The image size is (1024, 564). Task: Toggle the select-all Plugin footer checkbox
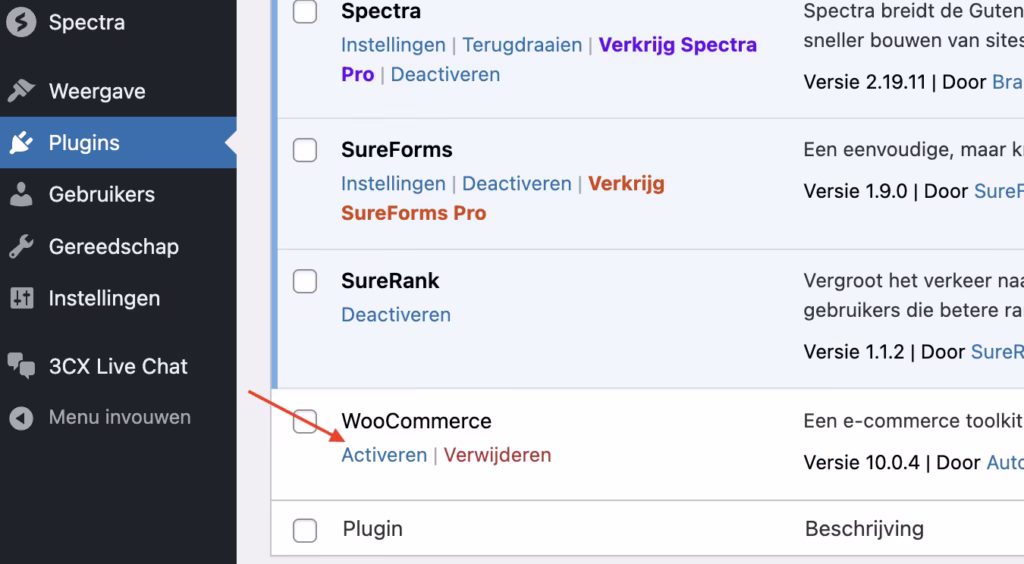point(305,530)
